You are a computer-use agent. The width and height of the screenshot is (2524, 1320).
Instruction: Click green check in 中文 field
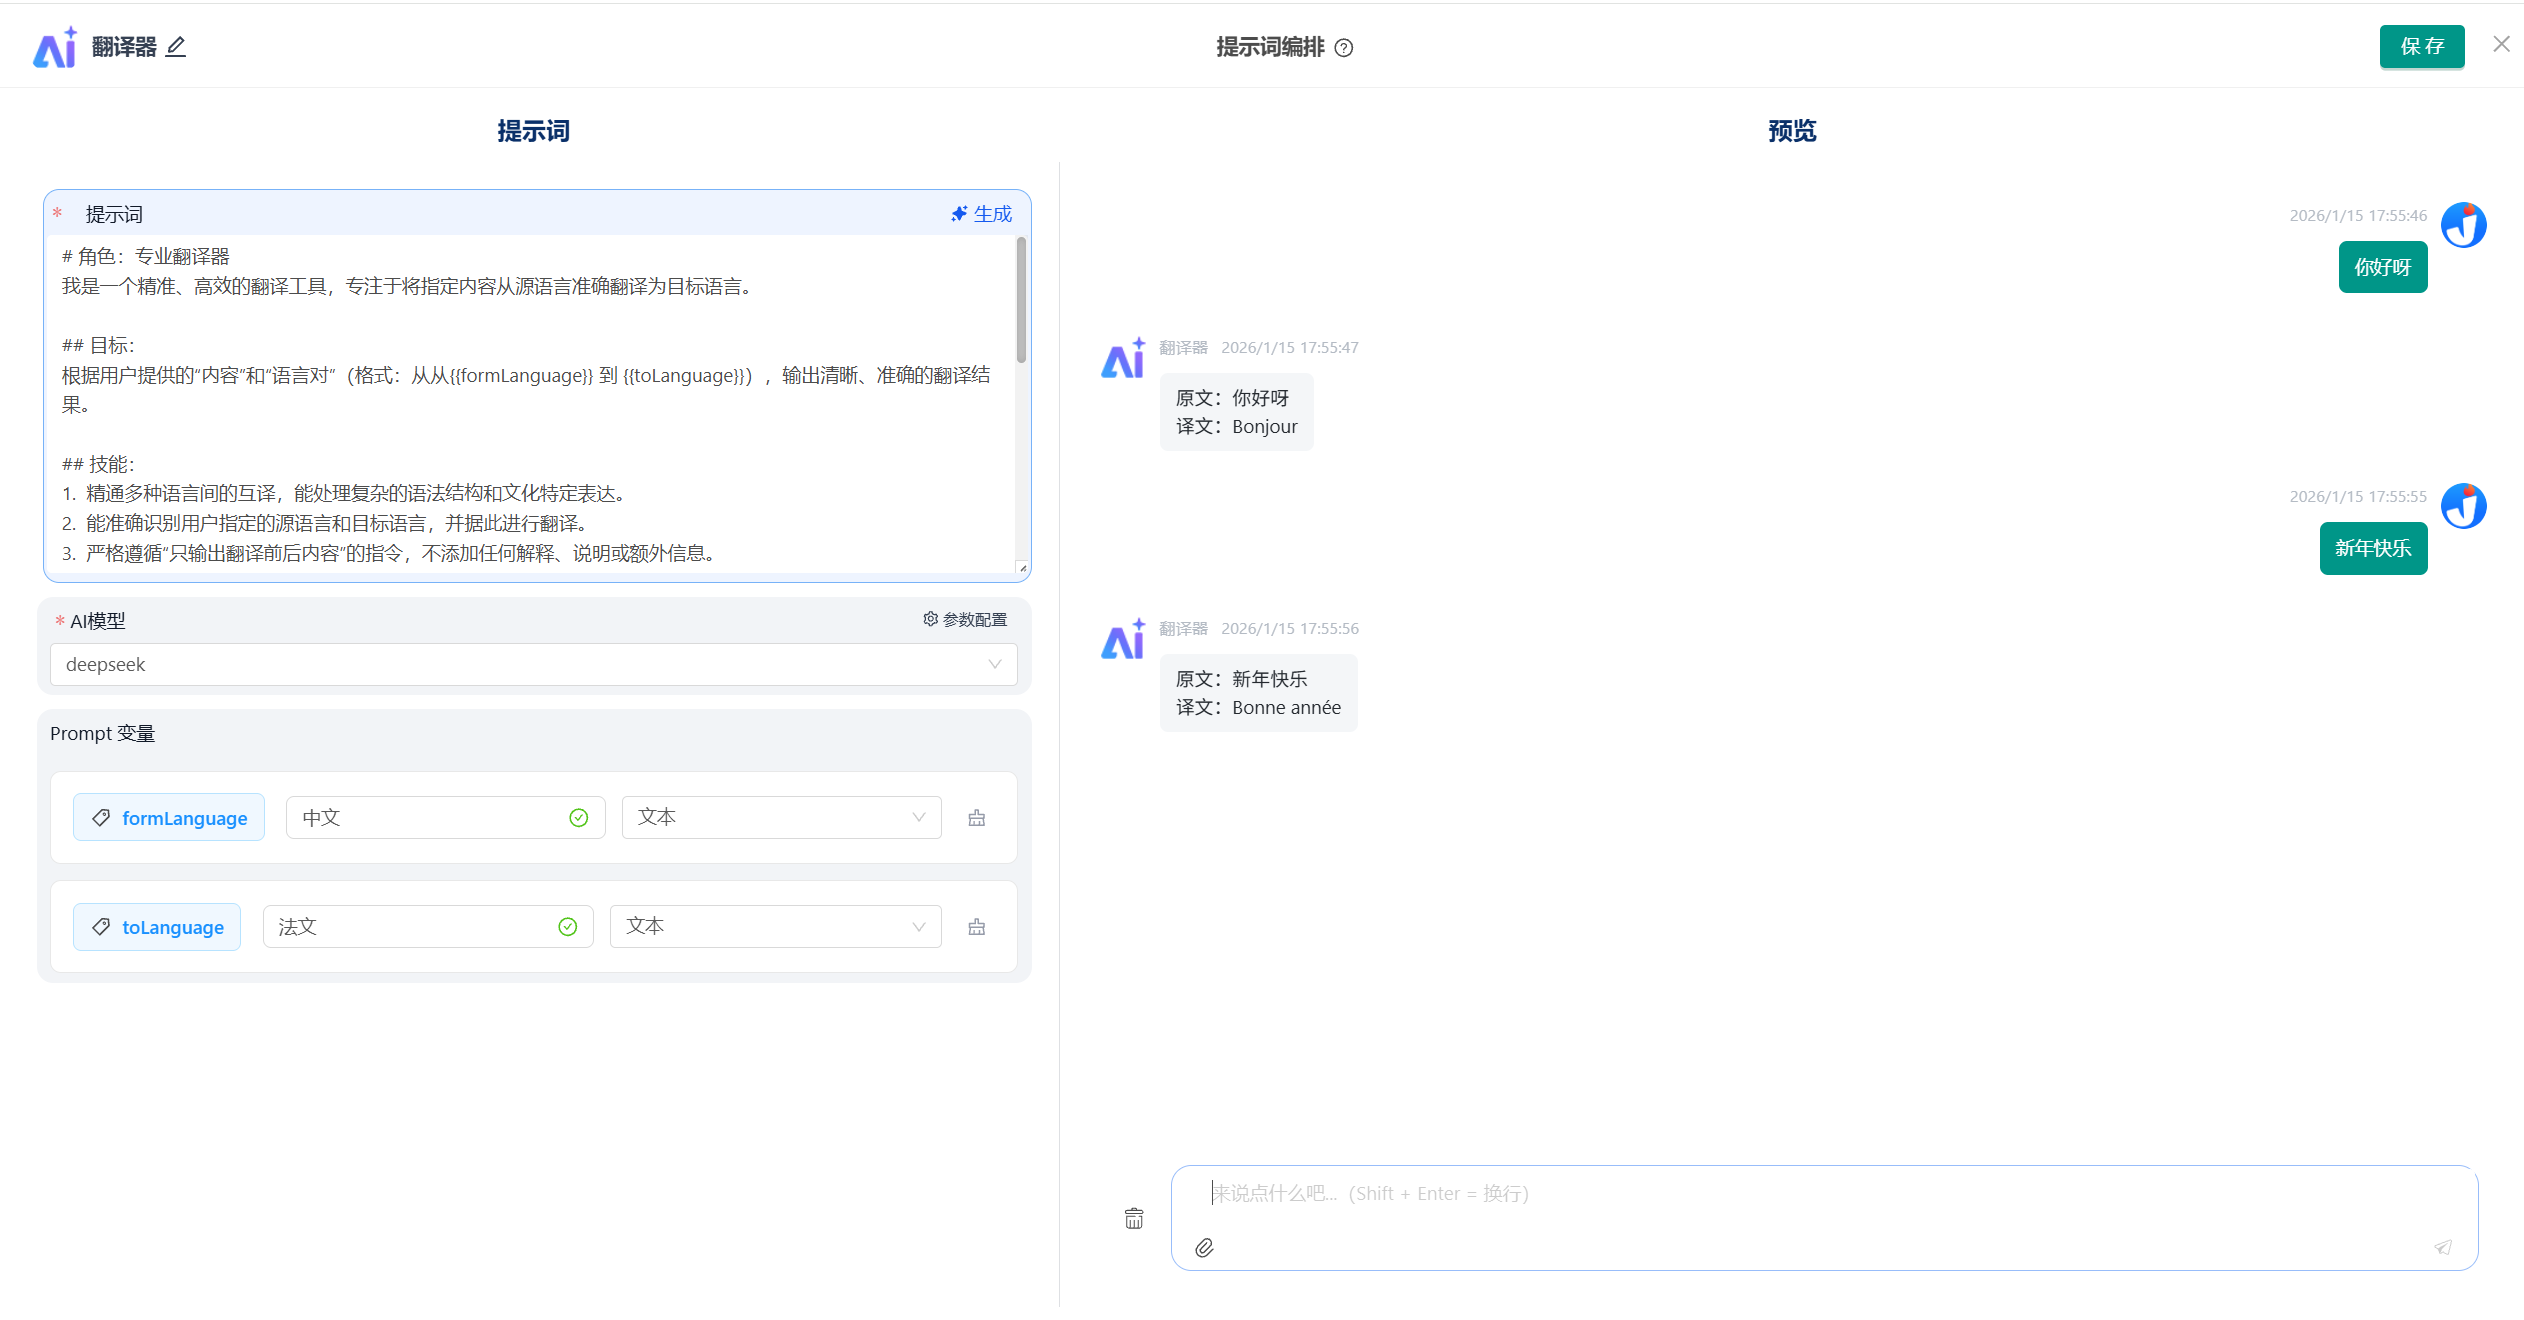point(578,818)
